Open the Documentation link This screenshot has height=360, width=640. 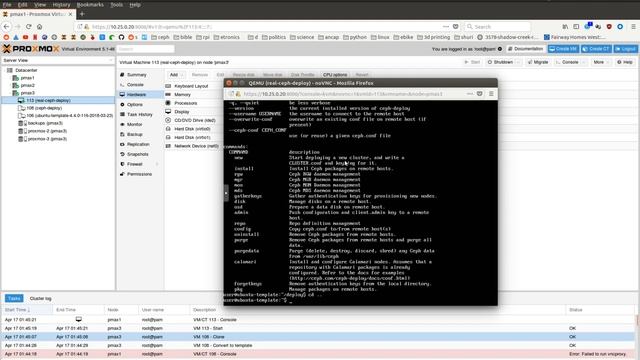(526, 49)
